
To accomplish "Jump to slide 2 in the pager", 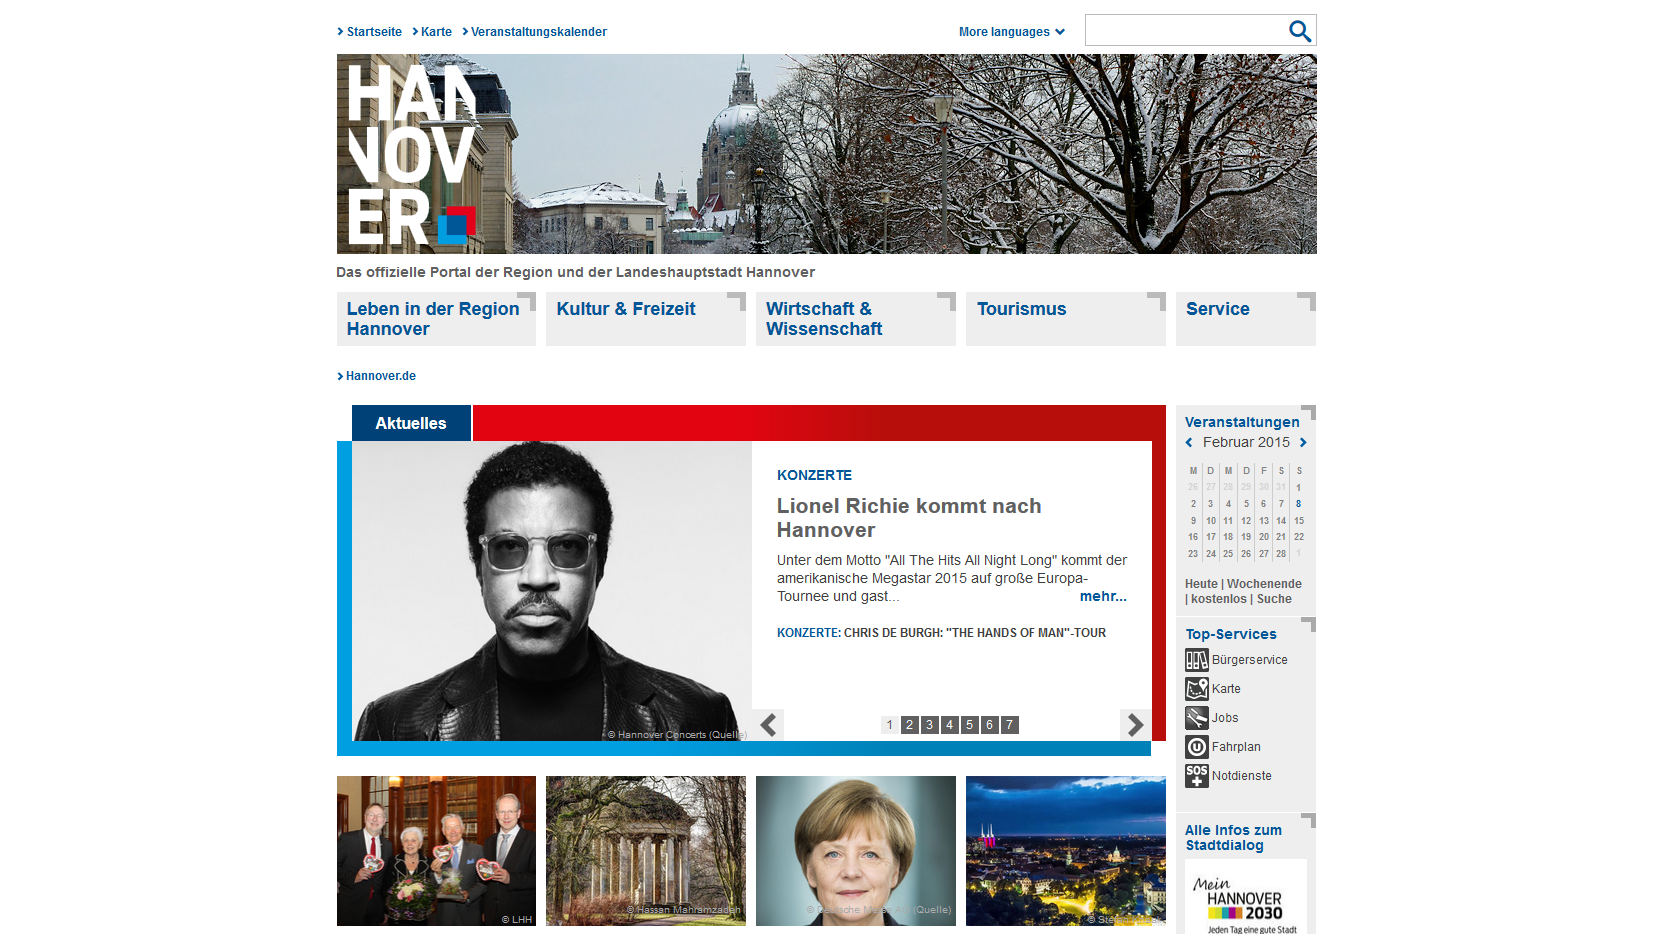I will coord(909,725).
